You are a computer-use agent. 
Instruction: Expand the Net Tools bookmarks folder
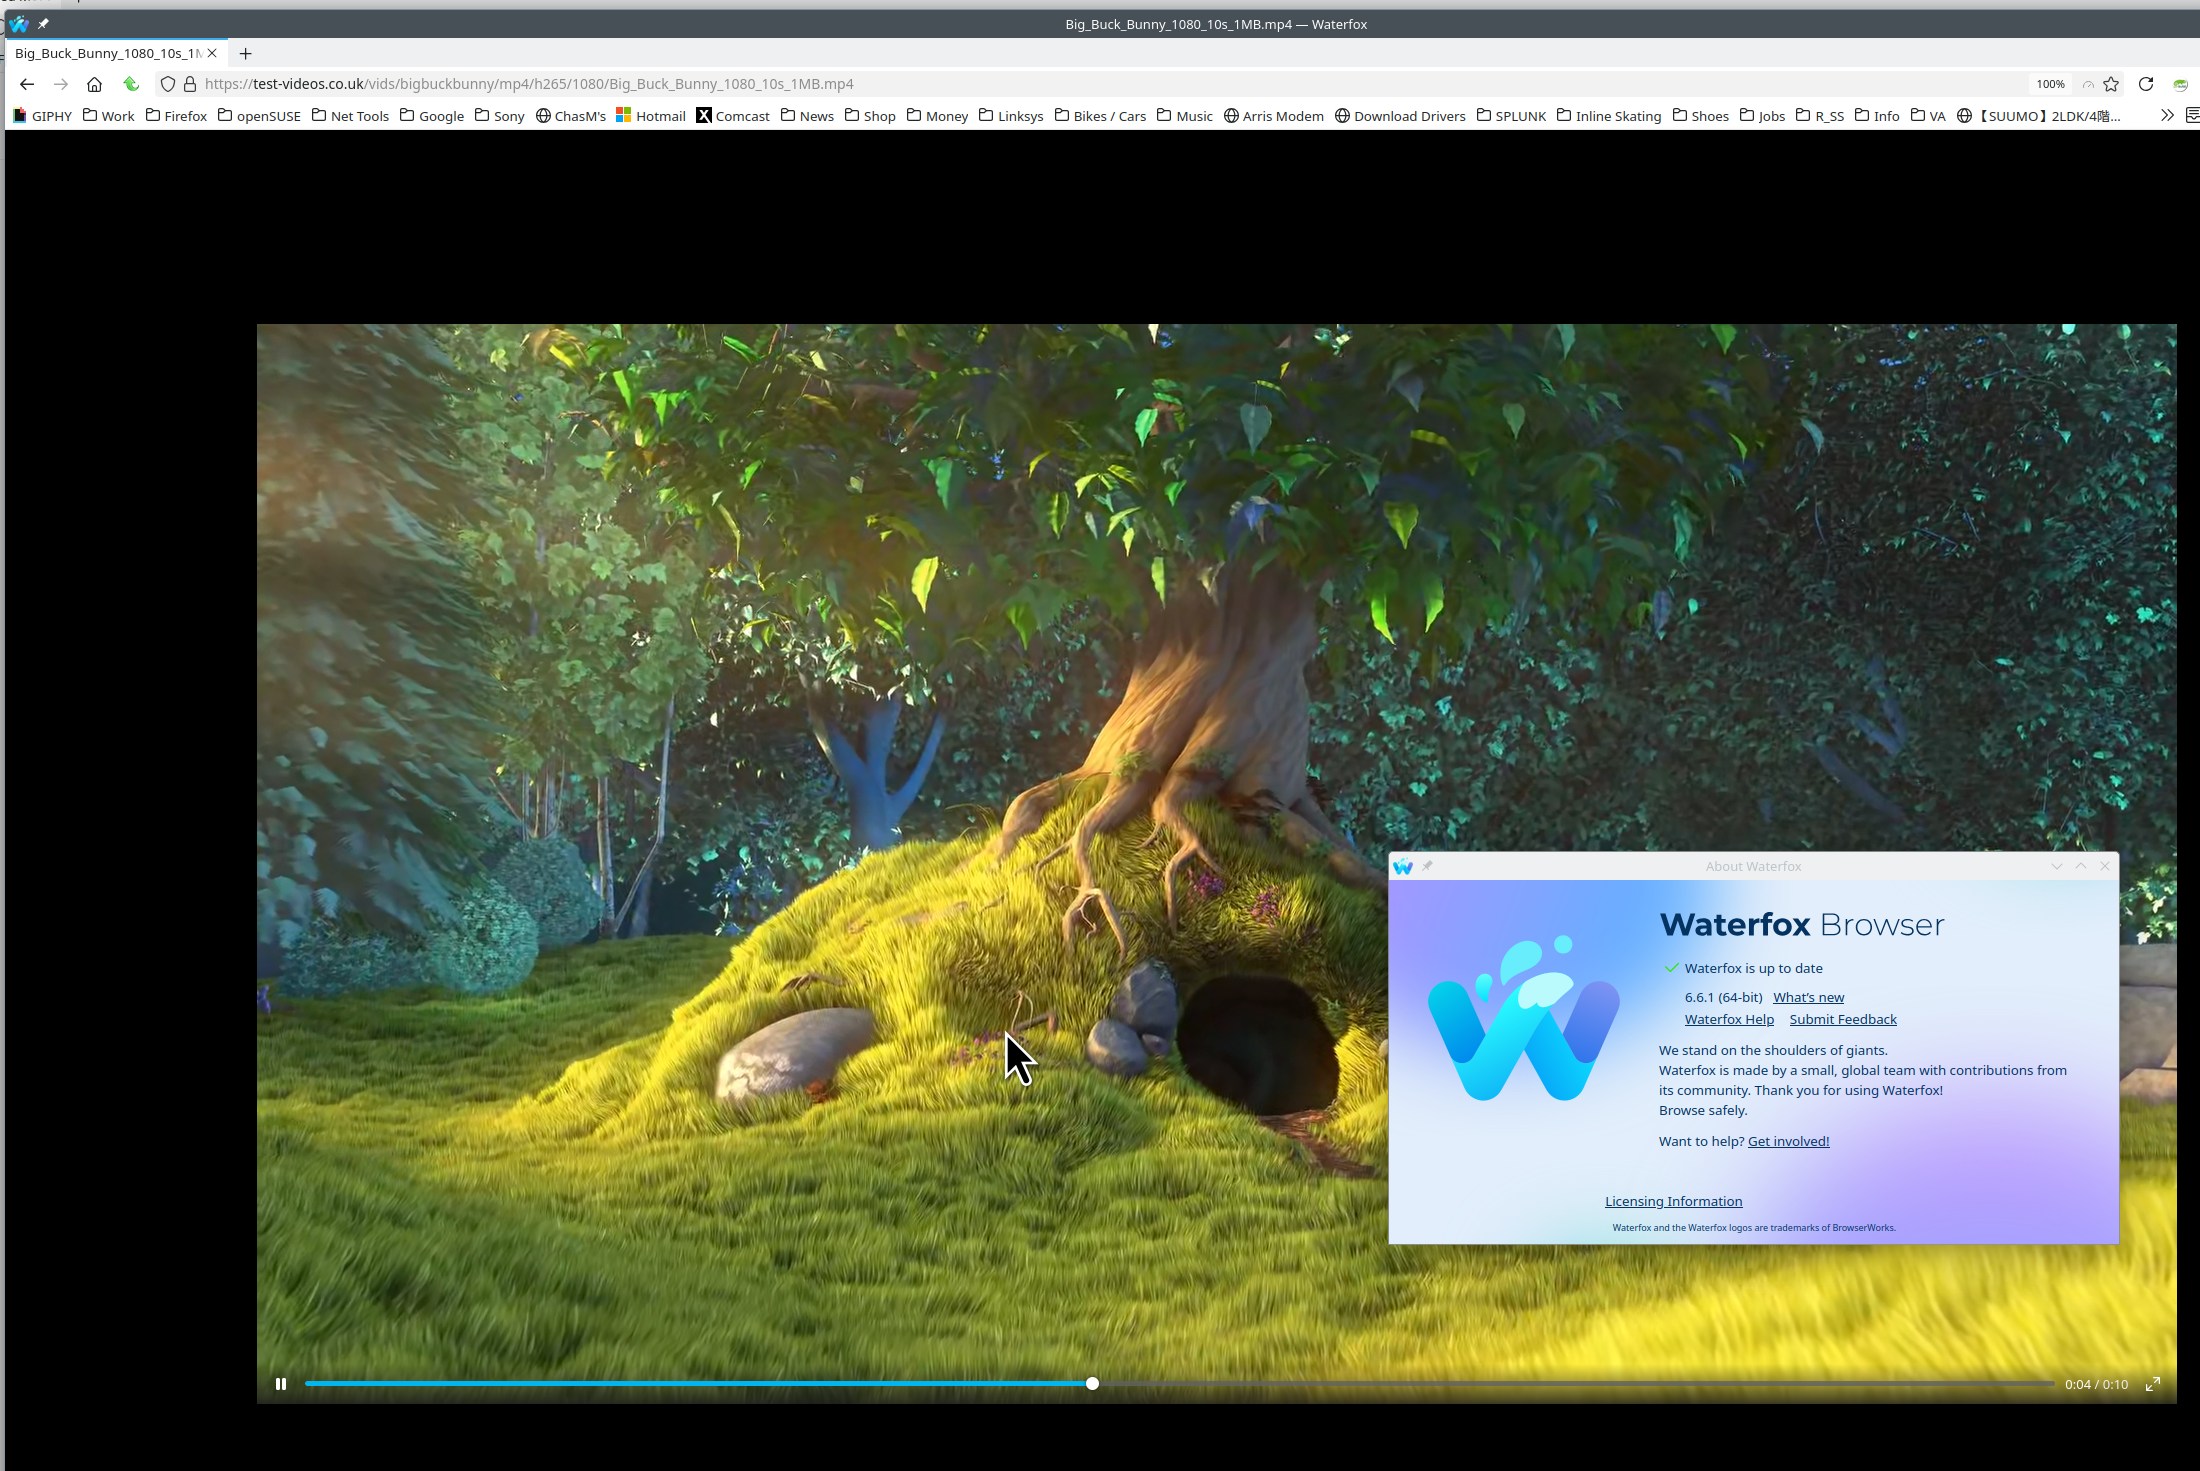[350, 116]
